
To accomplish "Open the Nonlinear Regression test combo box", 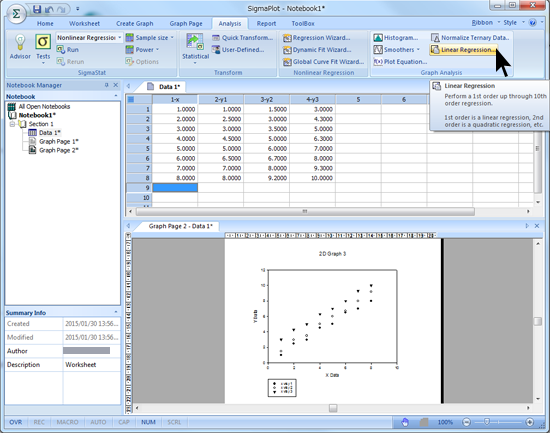I will coord(89,38).
